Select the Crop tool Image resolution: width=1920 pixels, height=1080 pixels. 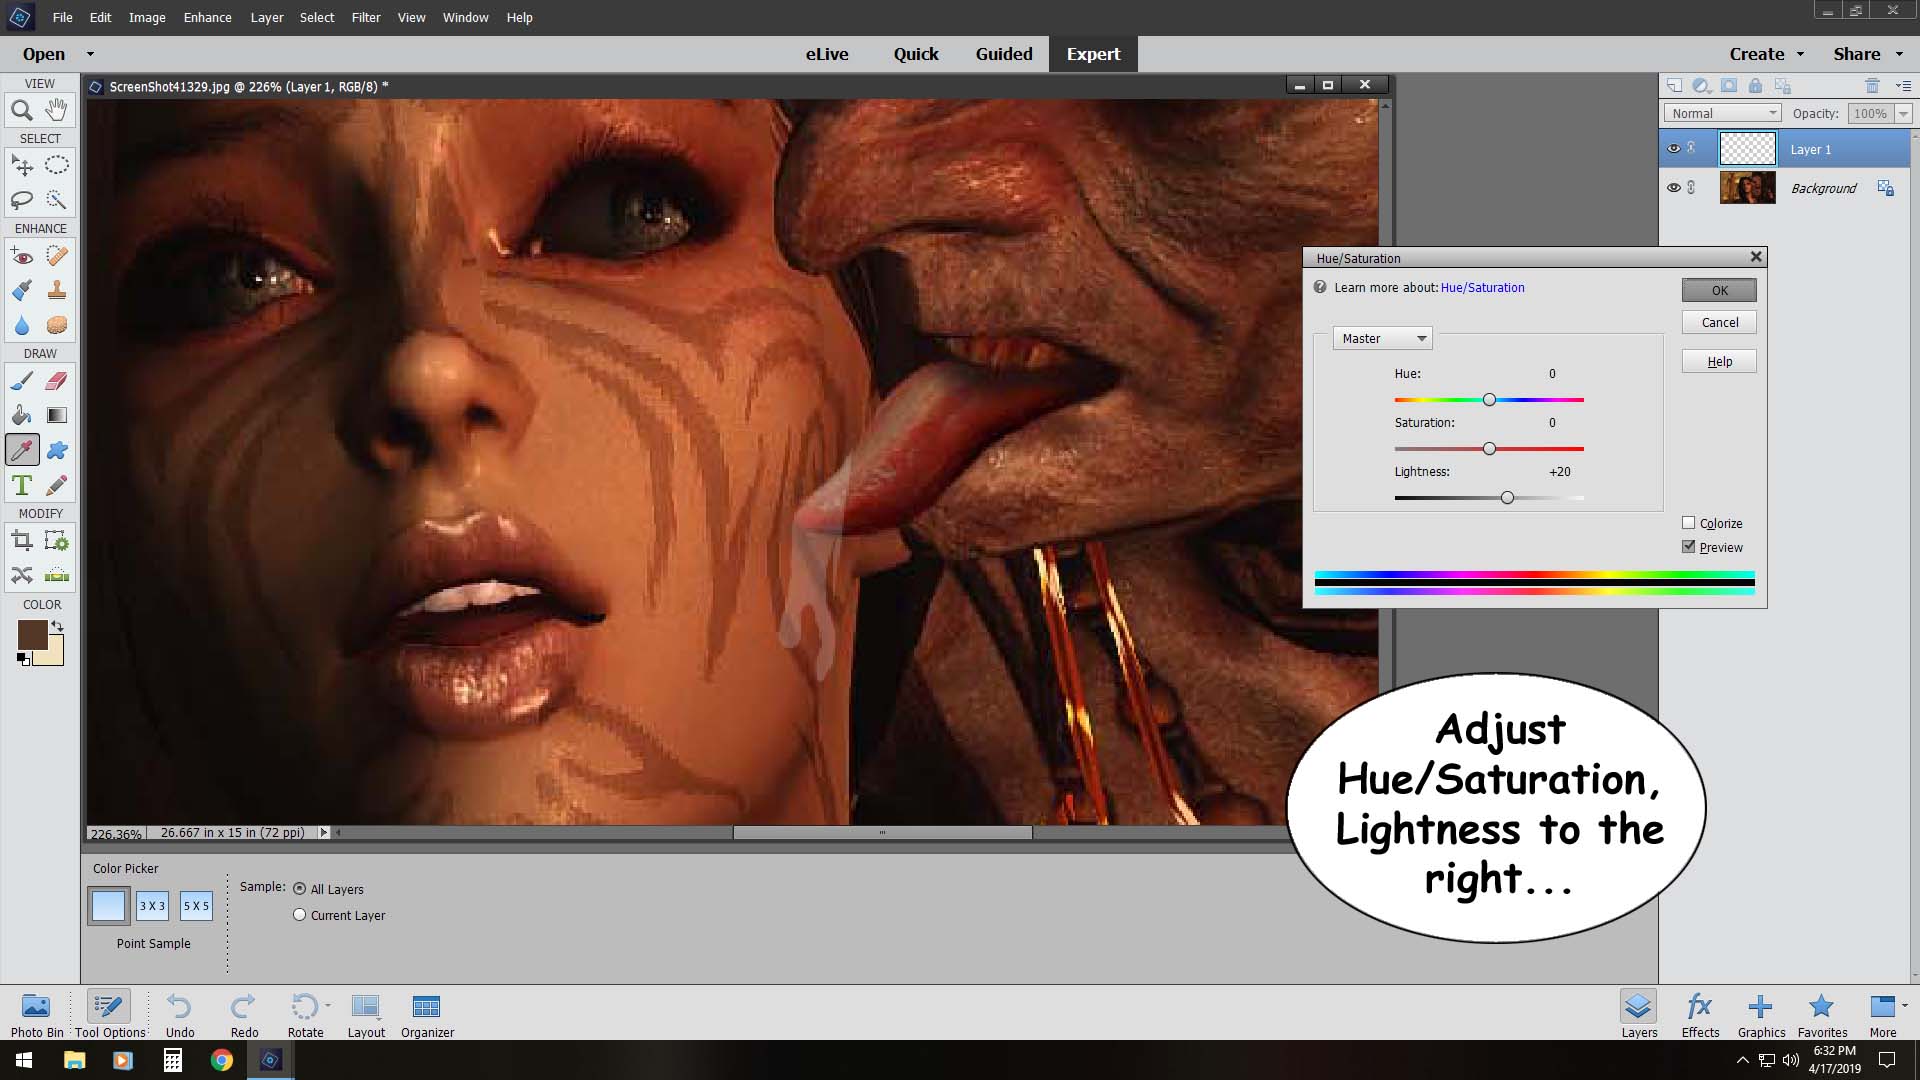pos(22,541)
